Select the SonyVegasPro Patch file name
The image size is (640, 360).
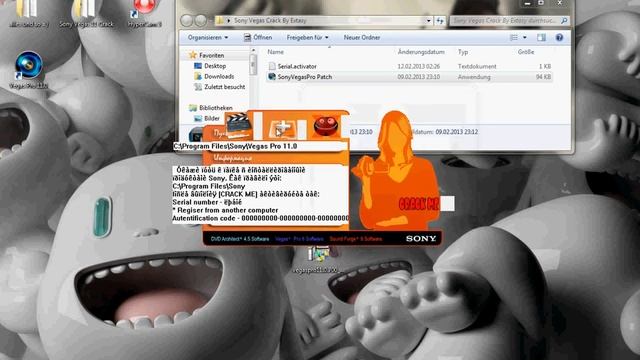(305, 77)
